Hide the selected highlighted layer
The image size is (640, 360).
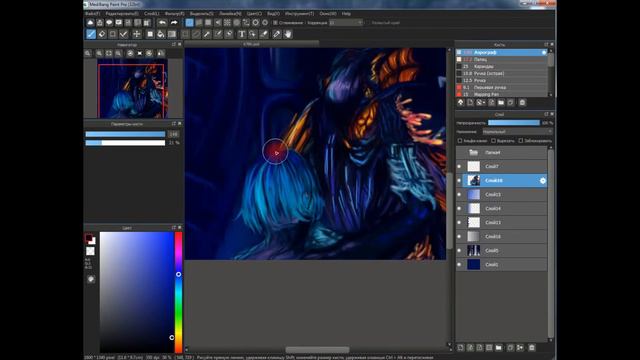click(x=459, y=180)
